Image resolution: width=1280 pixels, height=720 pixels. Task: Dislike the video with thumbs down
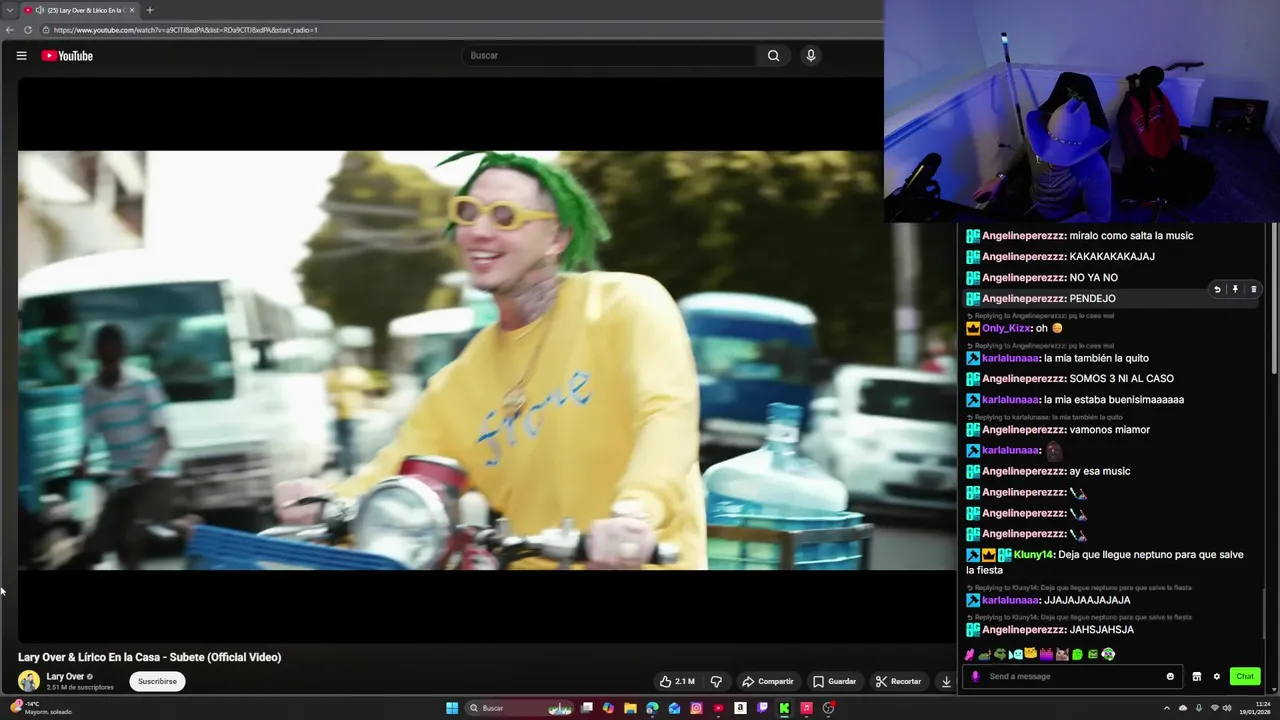pos(716,681)
